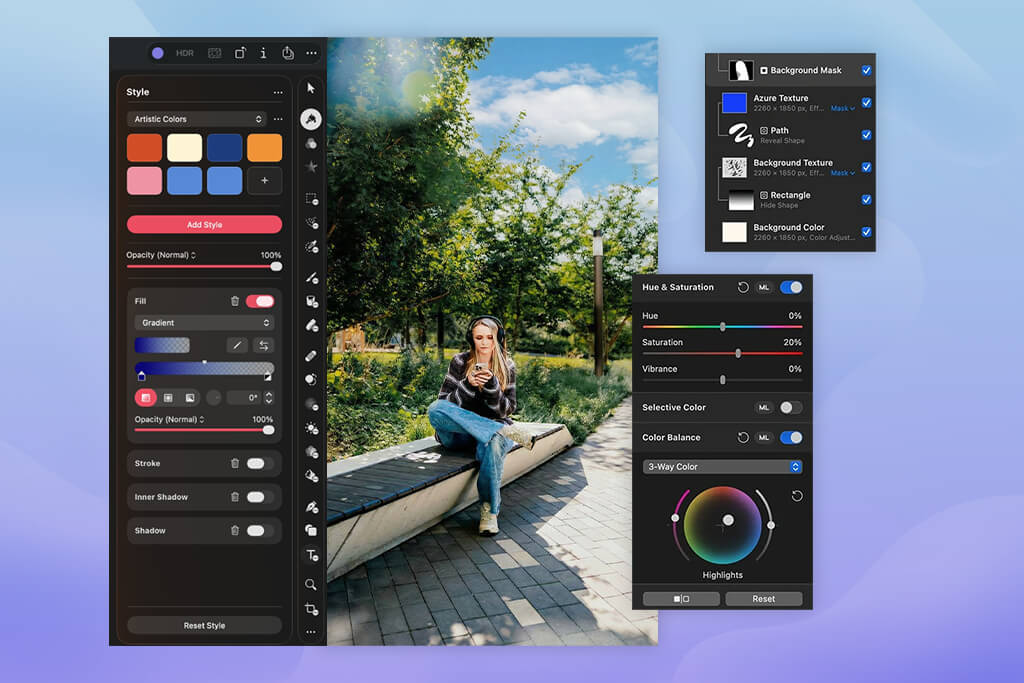Screen dimensions: 1024x683
Task: Toggle the HDR button in top bar
Action: [185, 53]
